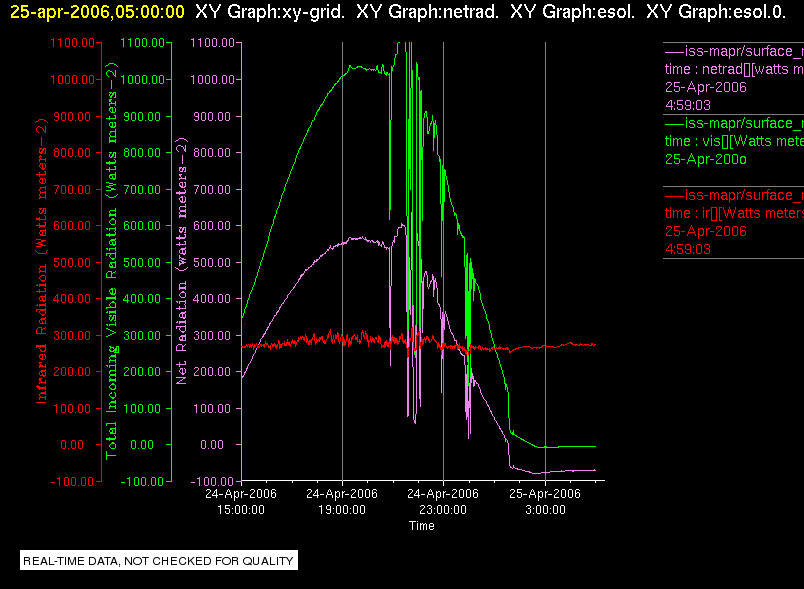This screenshot has width=804, height=589.
Task: Click the pink 0.00 axis value
Action: point(212,444)
